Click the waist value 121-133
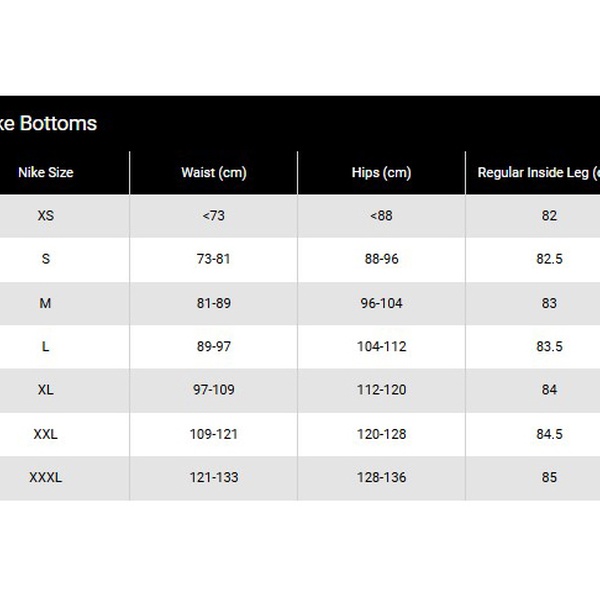The image size is (600, 600). click(214, 478)
